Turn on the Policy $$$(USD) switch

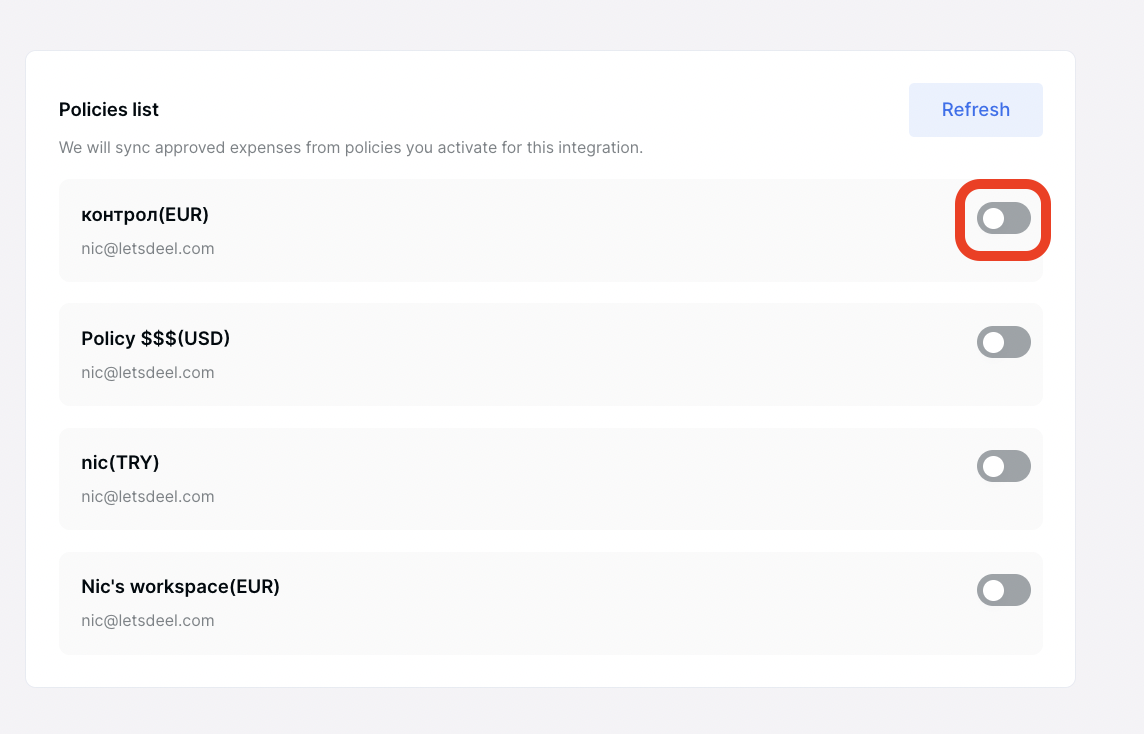point(1003,342)
